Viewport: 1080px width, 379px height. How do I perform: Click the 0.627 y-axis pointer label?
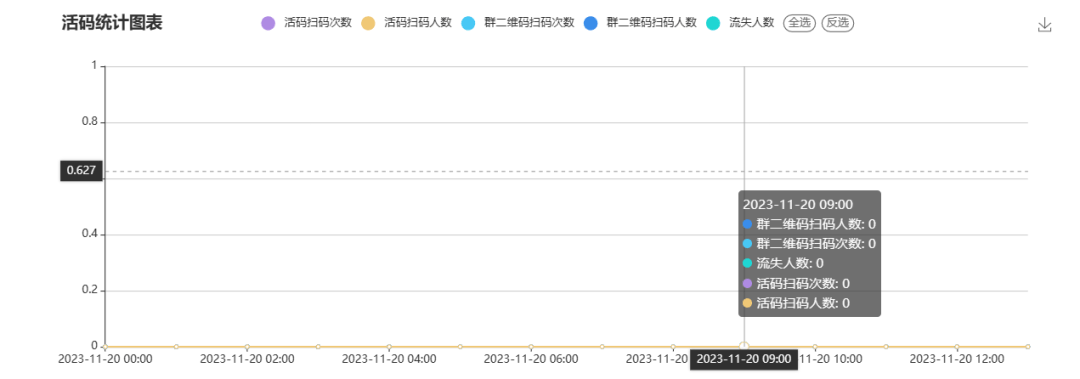click(x=81, y=170)
